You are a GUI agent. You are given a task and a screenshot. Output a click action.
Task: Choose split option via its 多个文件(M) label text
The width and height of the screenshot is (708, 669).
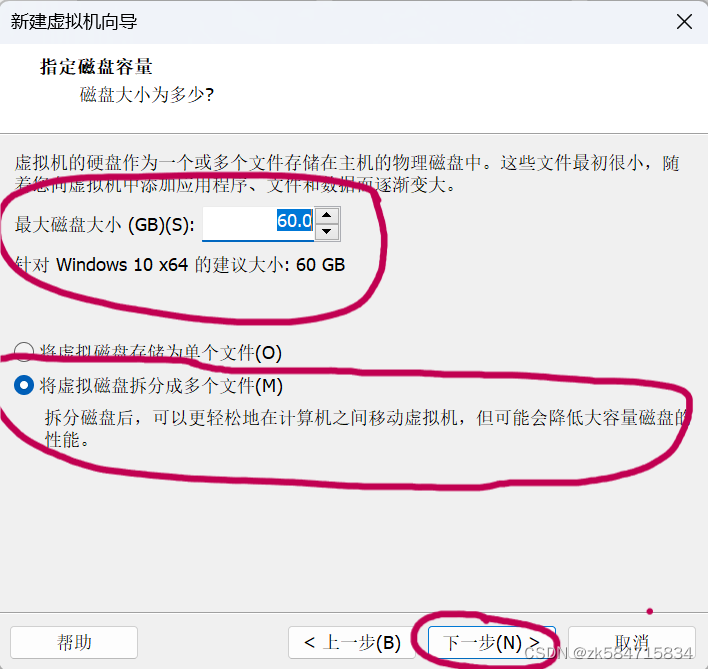click(x=161, y=386)
